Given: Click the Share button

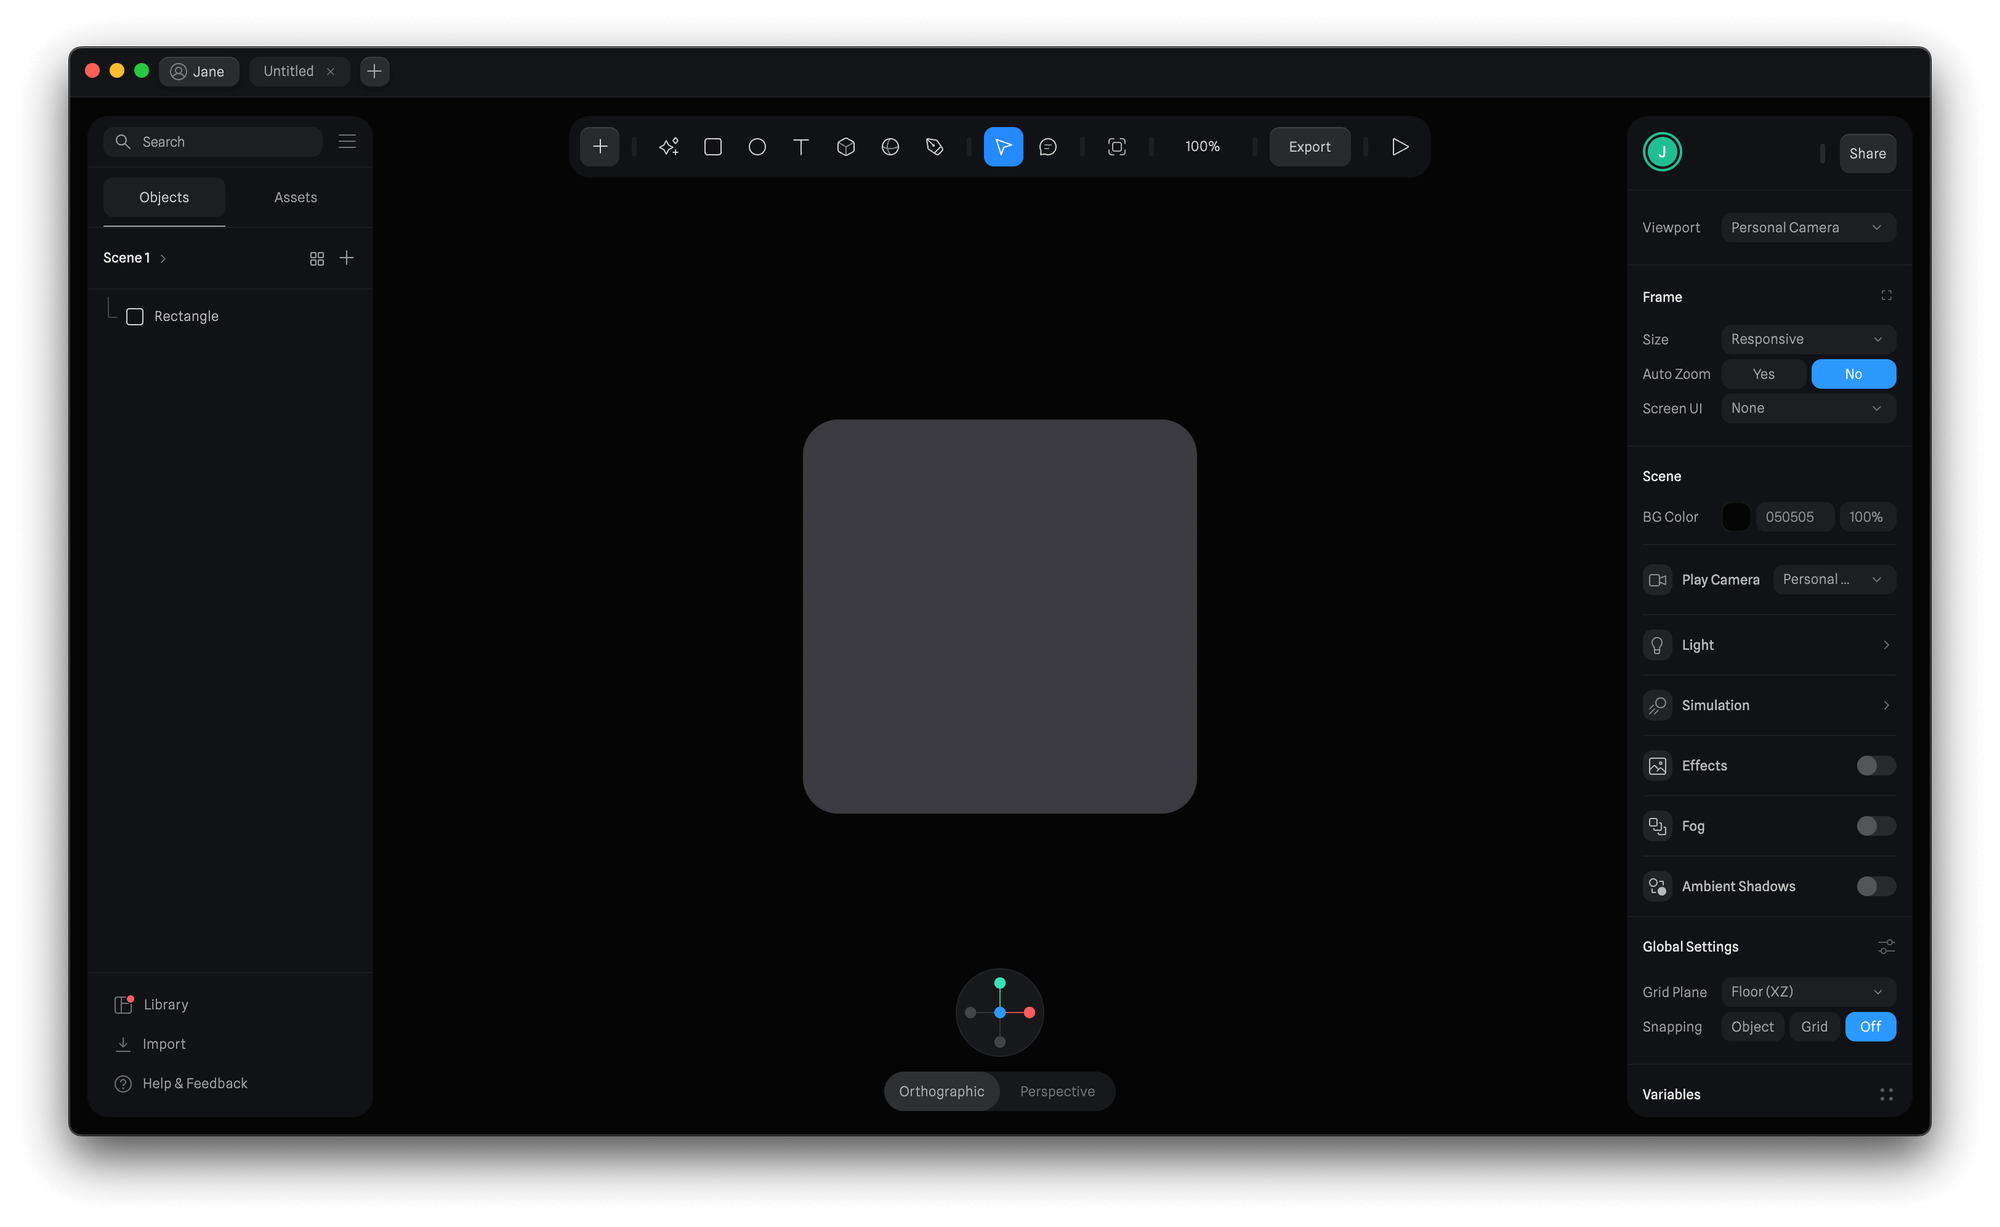Looking at the screenshot, I should (x=1867, y=154).
